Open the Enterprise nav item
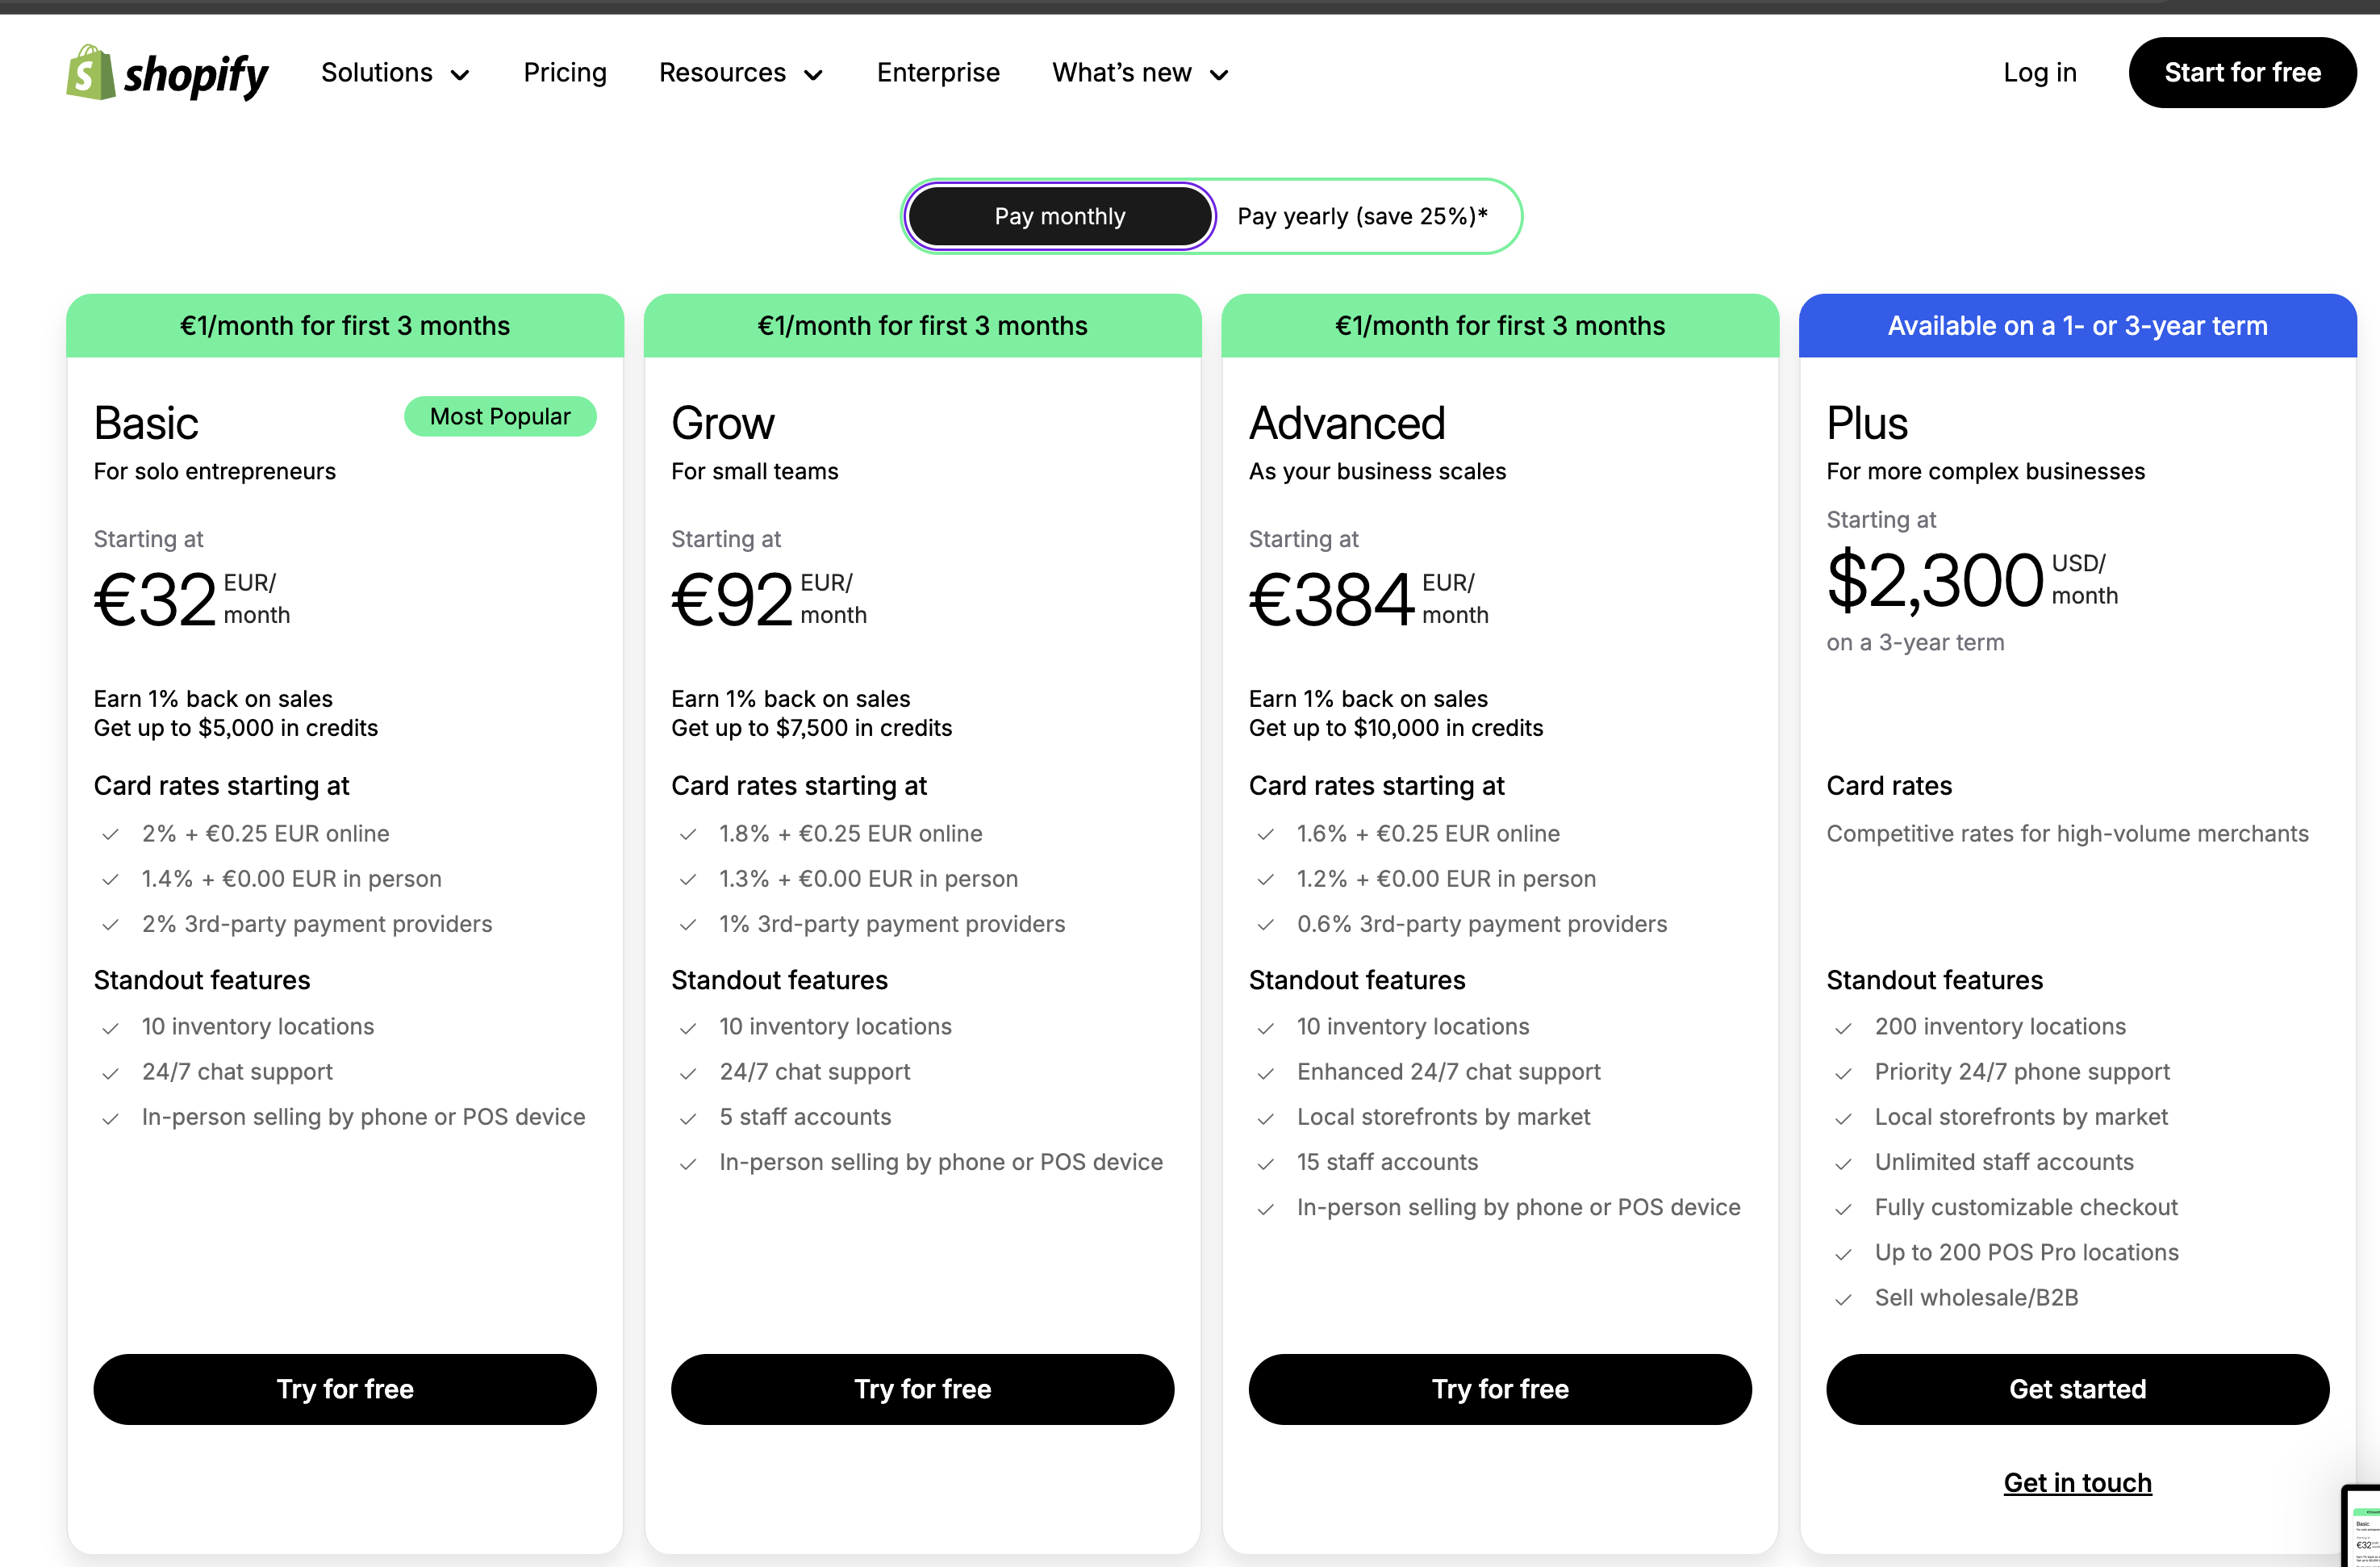This screenshot has height=1567, width=2380. tap(938, 73)
